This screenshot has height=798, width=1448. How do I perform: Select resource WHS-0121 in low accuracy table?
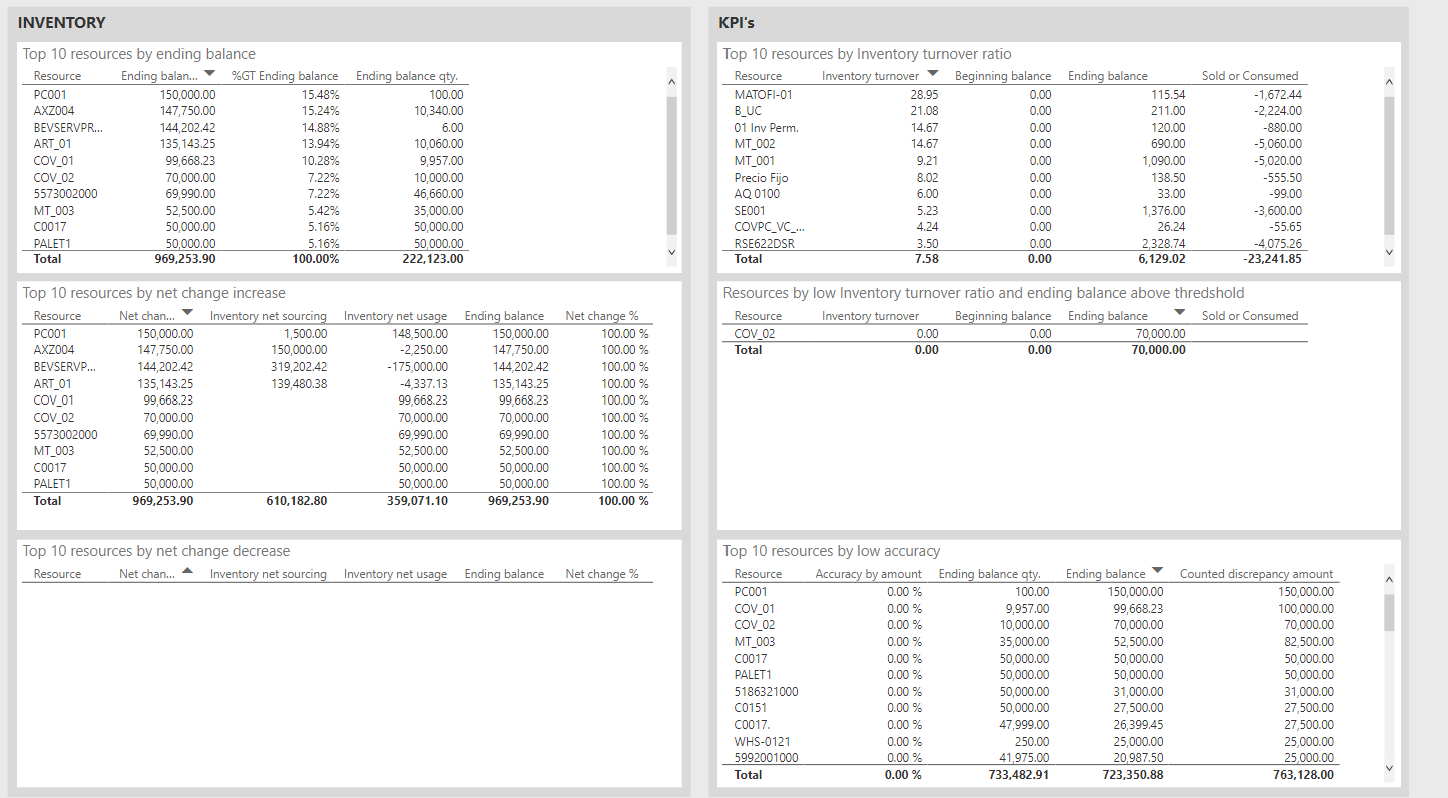pos(762,741)
